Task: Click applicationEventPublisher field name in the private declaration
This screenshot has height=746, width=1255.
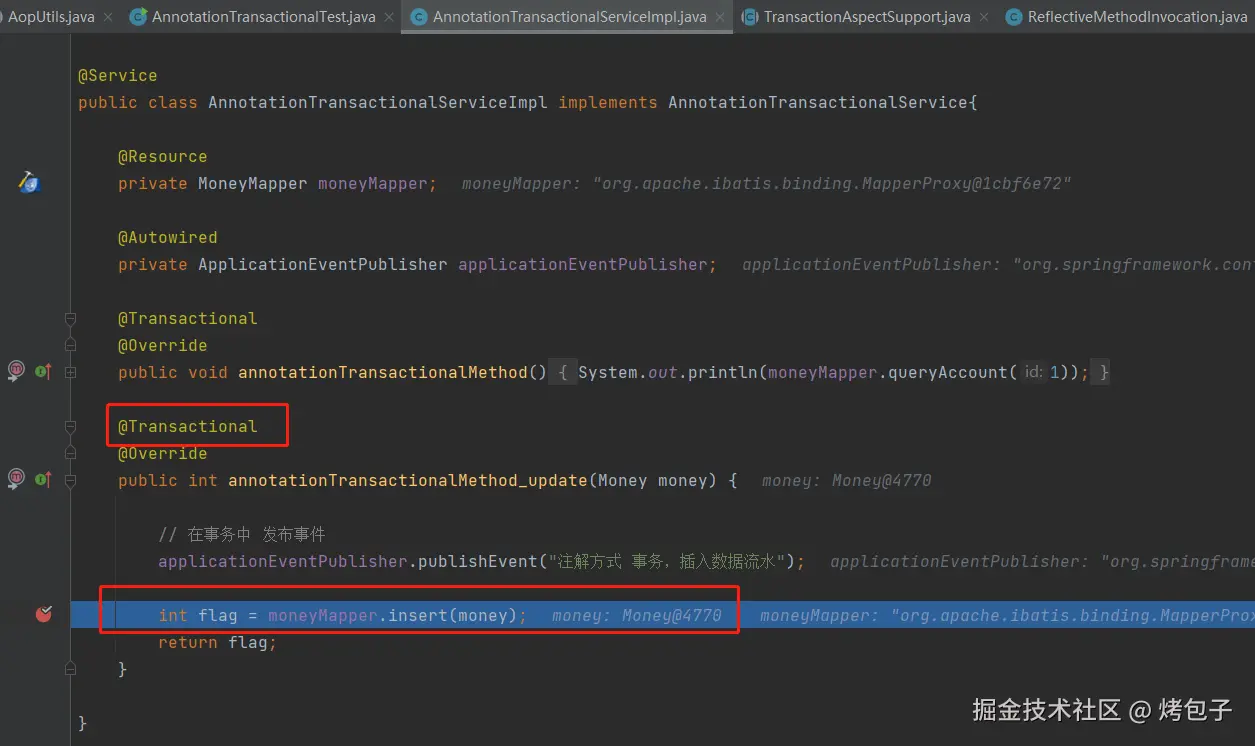Action: tap(583, 264)
